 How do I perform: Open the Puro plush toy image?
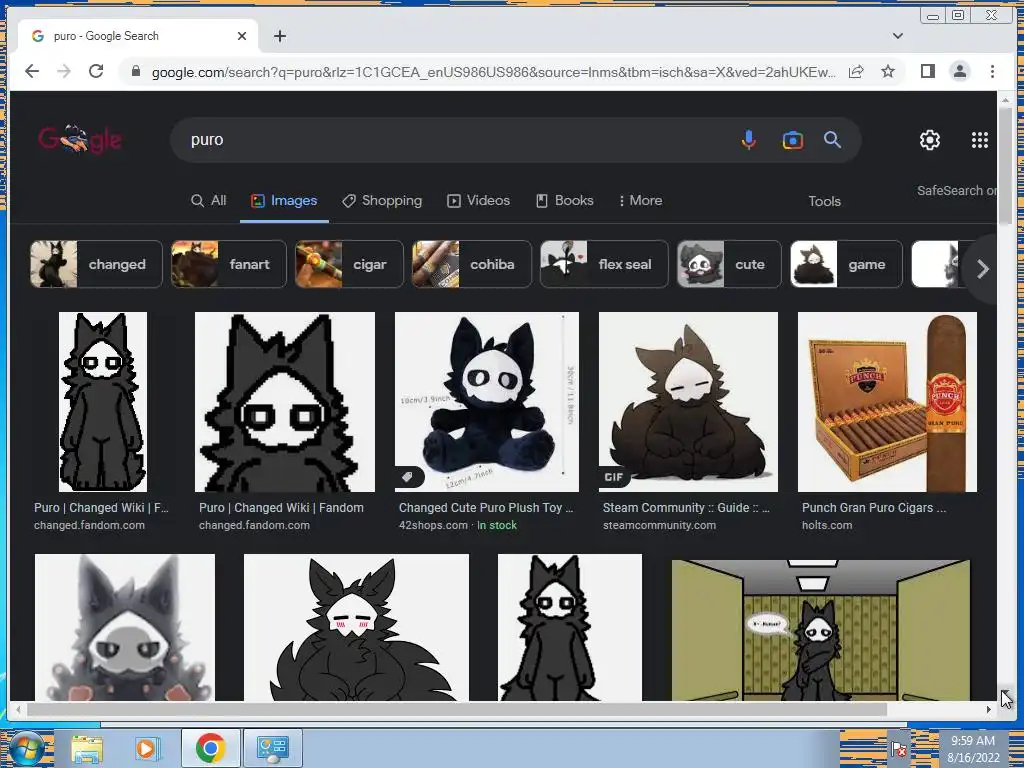coord(487,402)
